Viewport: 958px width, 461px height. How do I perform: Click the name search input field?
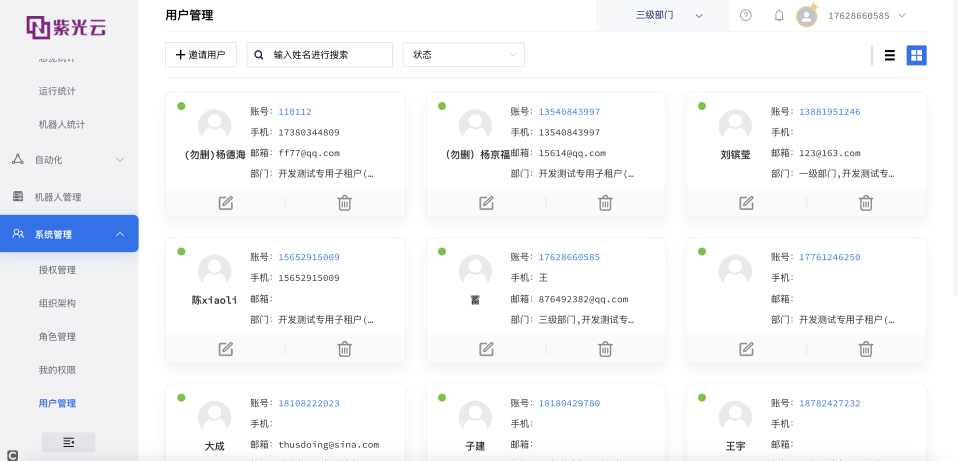pyautogui.click(x=328, y=55)
